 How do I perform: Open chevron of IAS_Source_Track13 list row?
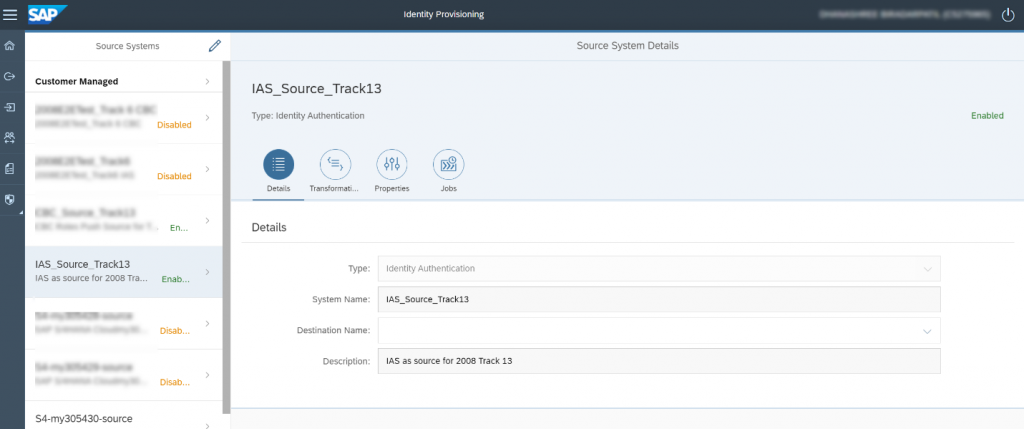pos(208,272)
